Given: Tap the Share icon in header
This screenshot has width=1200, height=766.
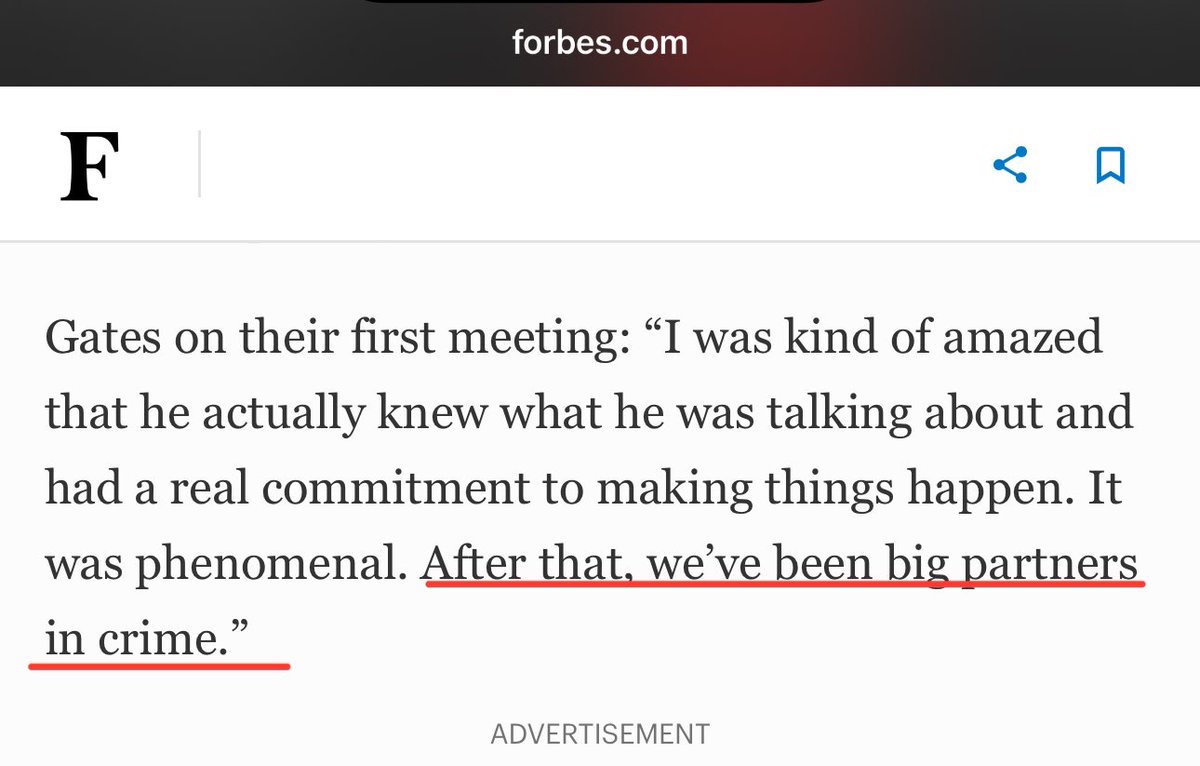Looking at the screenshot, I should point(1010,165).
